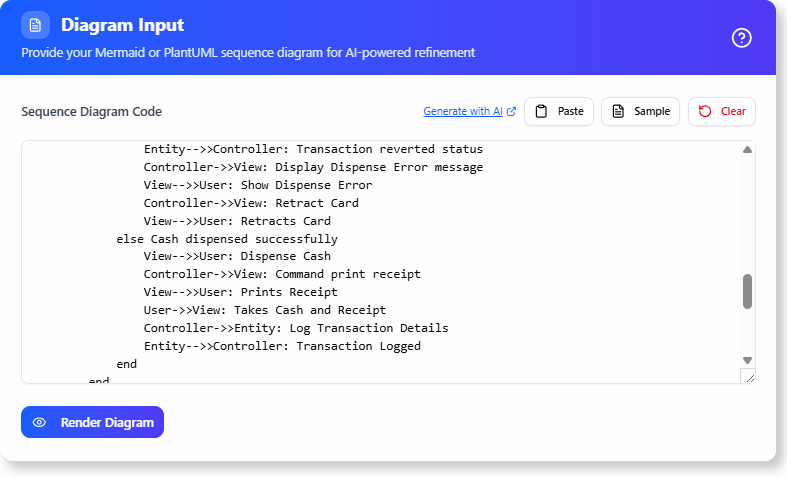Place cursor on "else Cash dispensed successfully" line
Viewport: 787px width, 478px height.
click(227, 239)
